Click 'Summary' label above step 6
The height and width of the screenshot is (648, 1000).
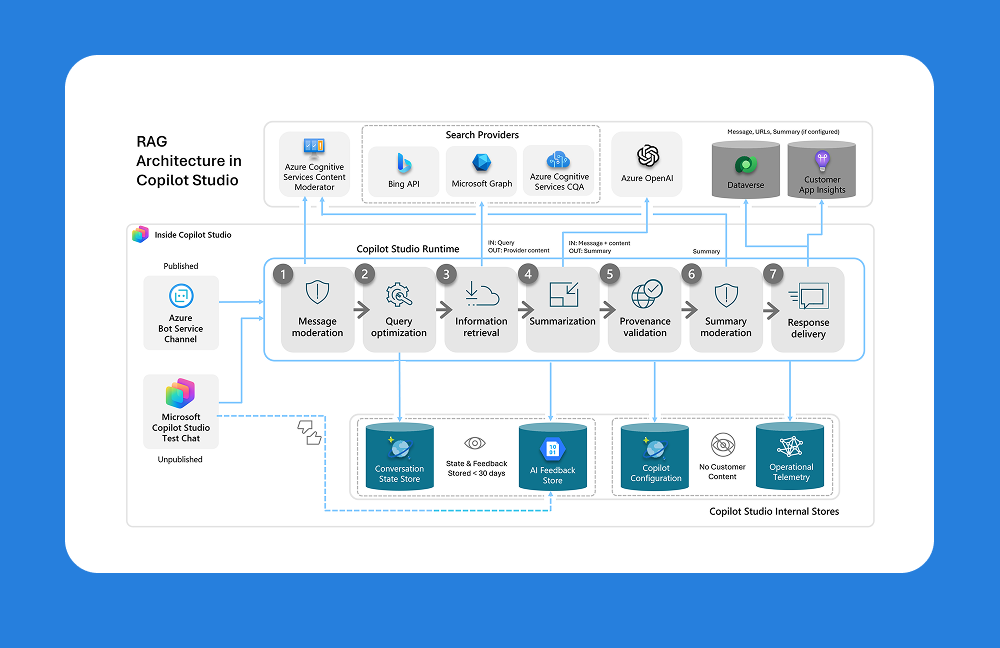[x=706, y=251]
